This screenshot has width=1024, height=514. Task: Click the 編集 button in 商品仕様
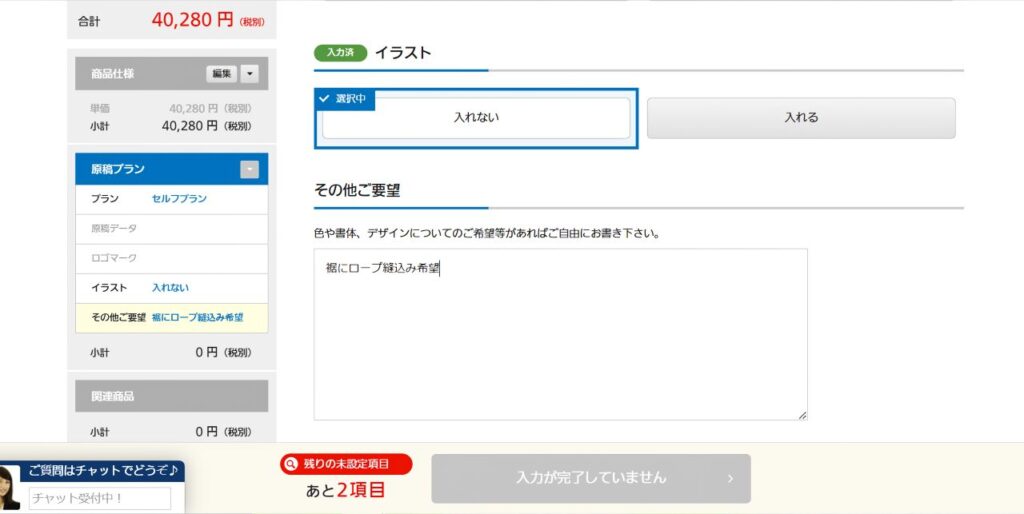tap(222, 74)
